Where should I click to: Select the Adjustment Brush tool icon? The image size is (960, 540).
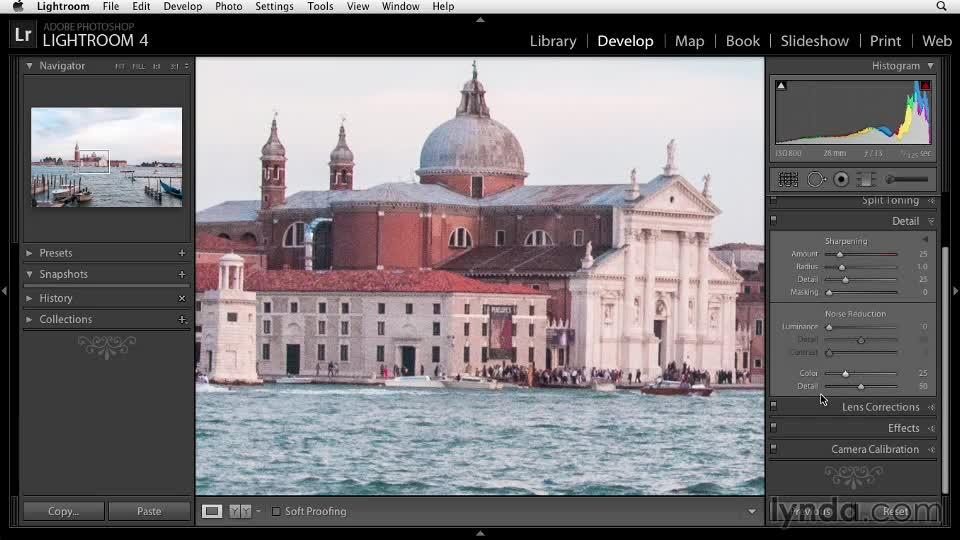907,179
